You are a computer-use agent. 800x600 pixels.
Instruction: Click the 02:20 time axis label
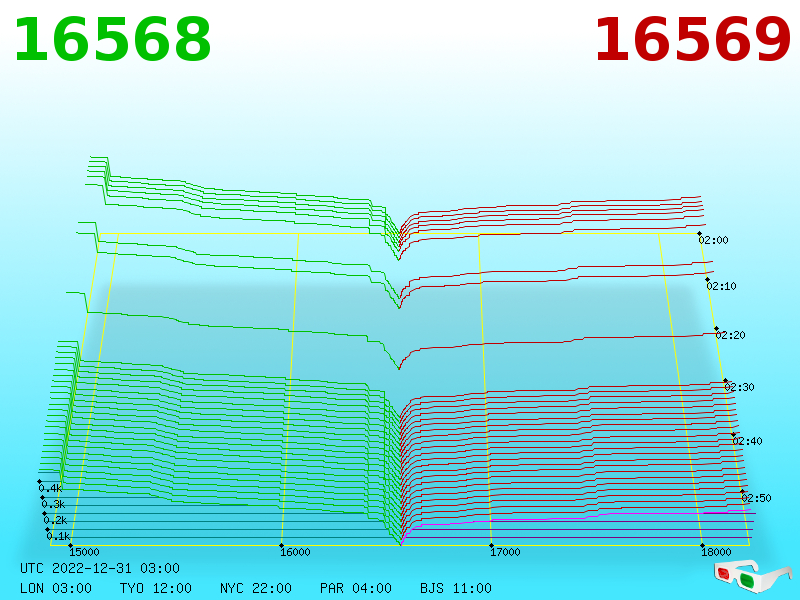(x=731, y=335)
